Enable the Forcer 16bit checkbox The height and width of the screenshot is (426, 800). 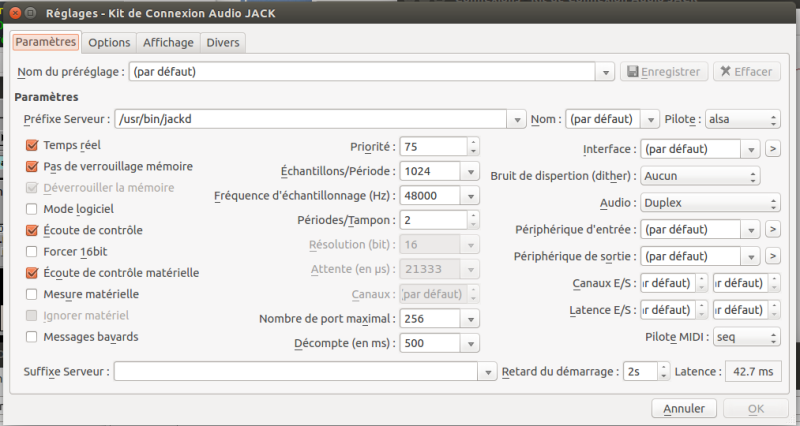(x=32, y=252)
